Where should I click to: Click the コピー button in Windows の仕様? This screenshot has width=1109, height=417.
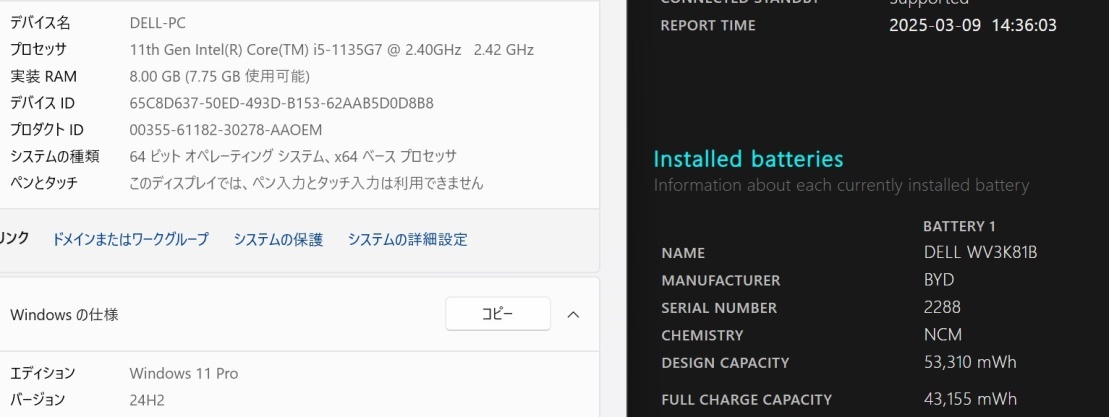(498, 314)
